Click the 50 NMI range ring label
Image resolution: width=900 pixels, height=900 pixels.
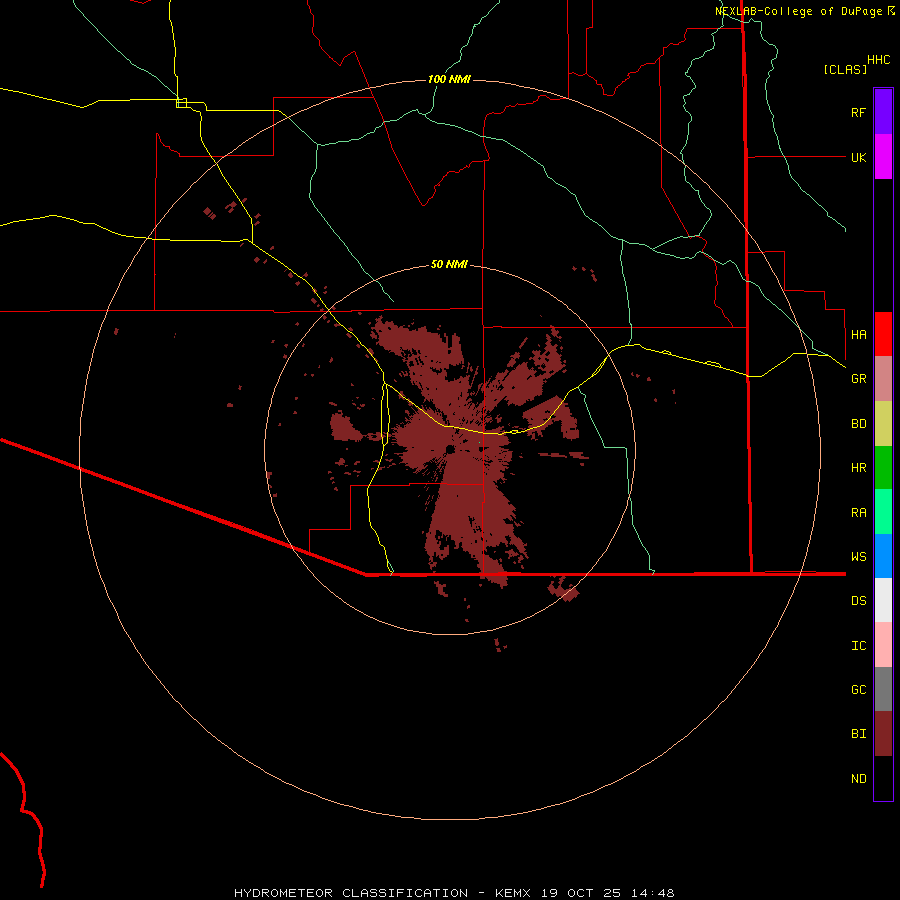coord(449,264)
